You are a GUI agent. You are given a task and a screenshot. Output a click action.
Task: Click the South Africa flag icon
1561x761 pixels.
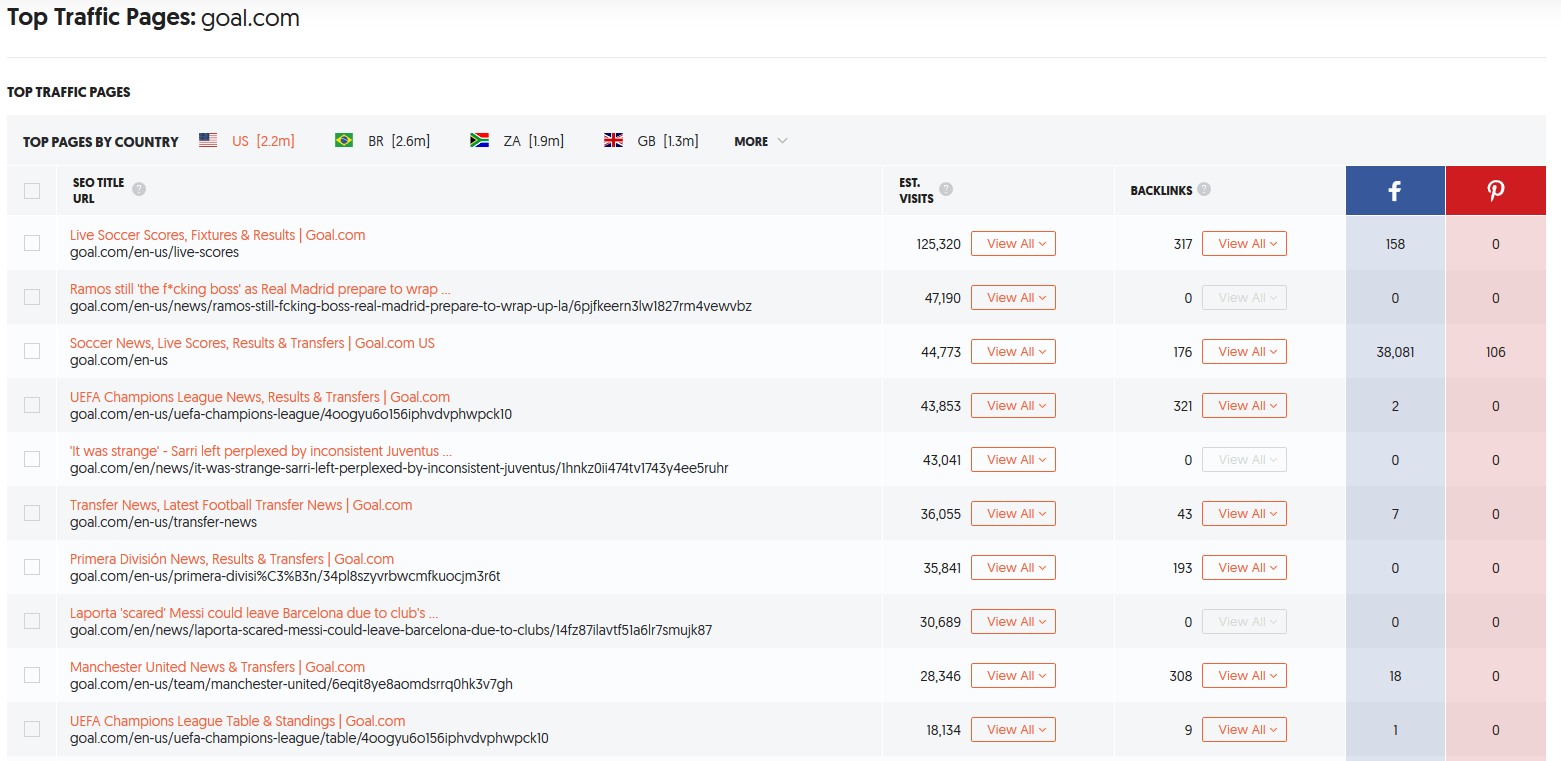coord(479,141)
